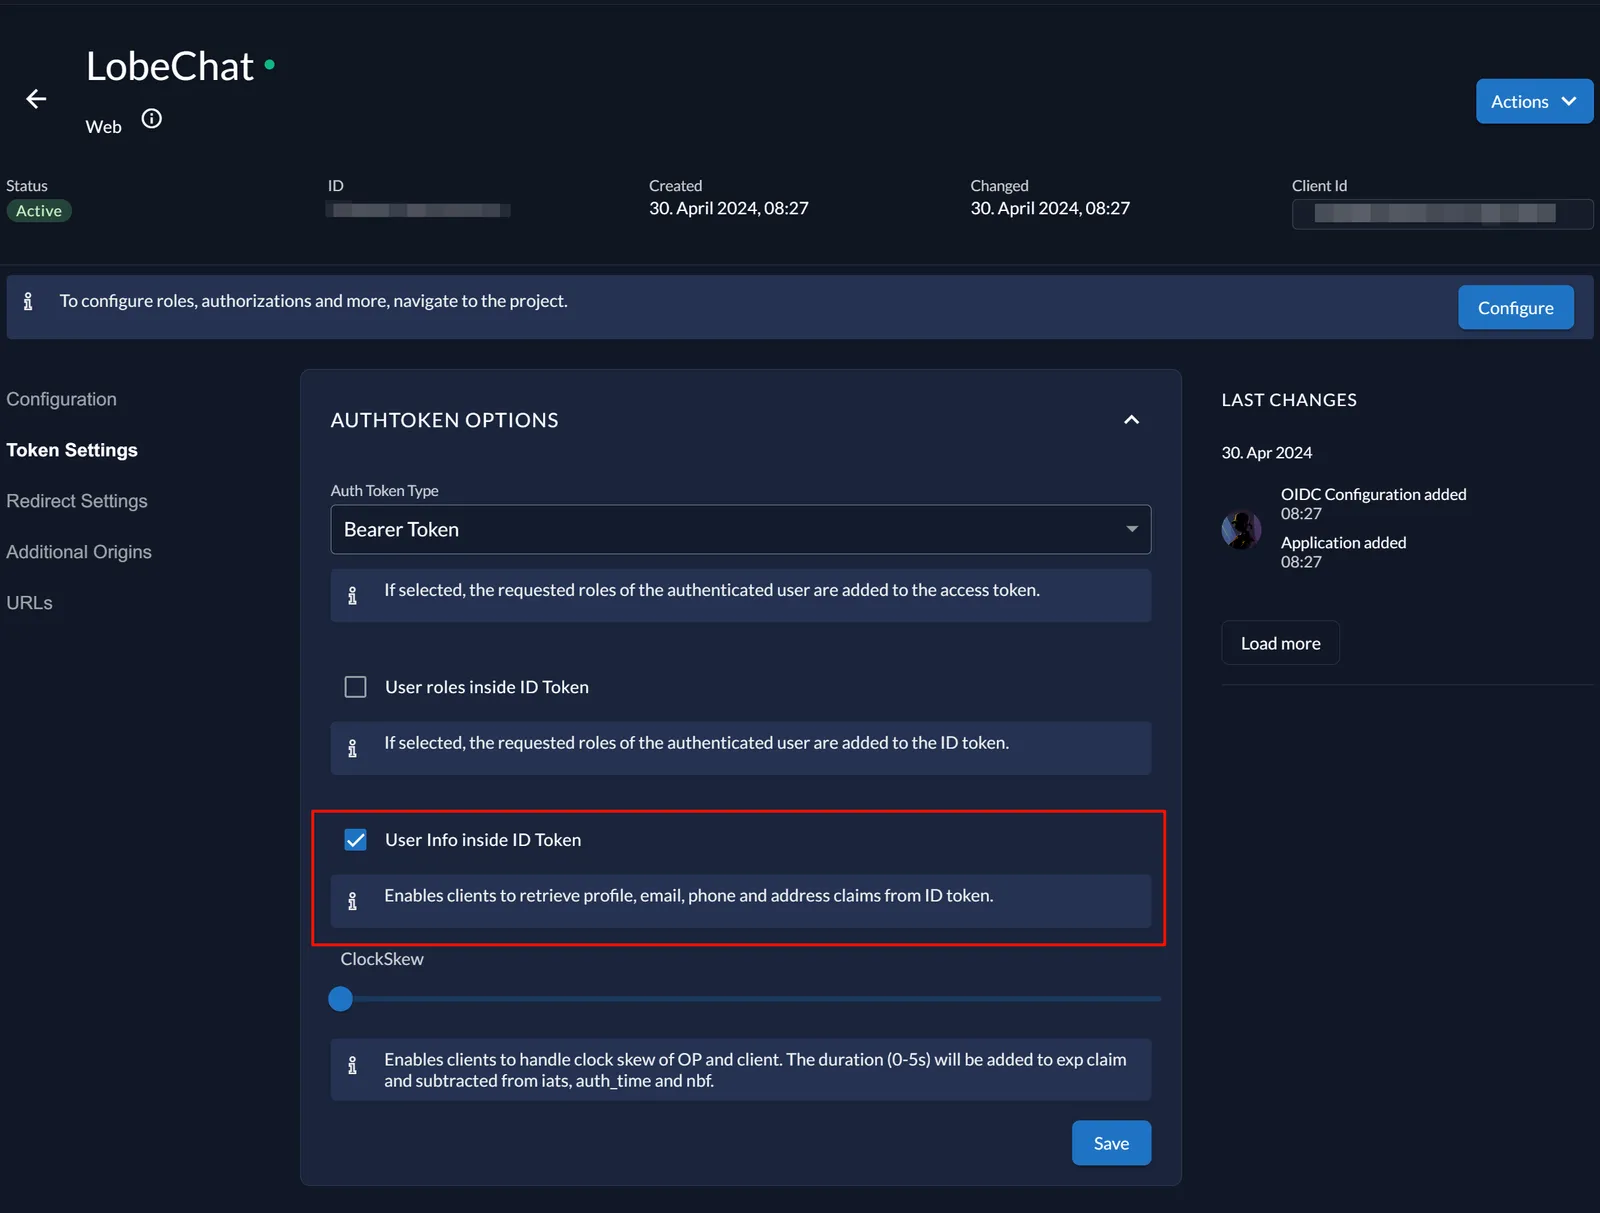Click the info icon next to Web
The width and height of the screenshot is (1600, 1213).
(152, 119)
